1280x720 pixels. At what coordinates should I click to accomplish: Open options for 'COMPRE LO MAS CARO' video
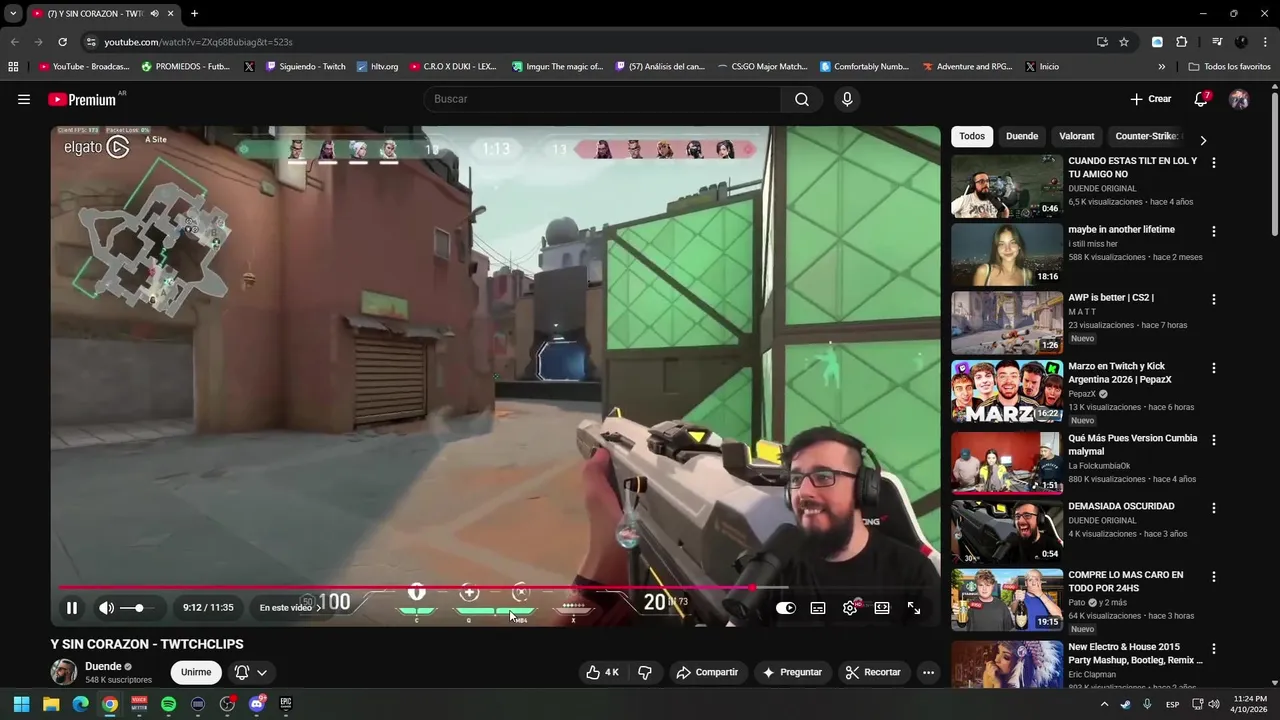click(1214, 577)
